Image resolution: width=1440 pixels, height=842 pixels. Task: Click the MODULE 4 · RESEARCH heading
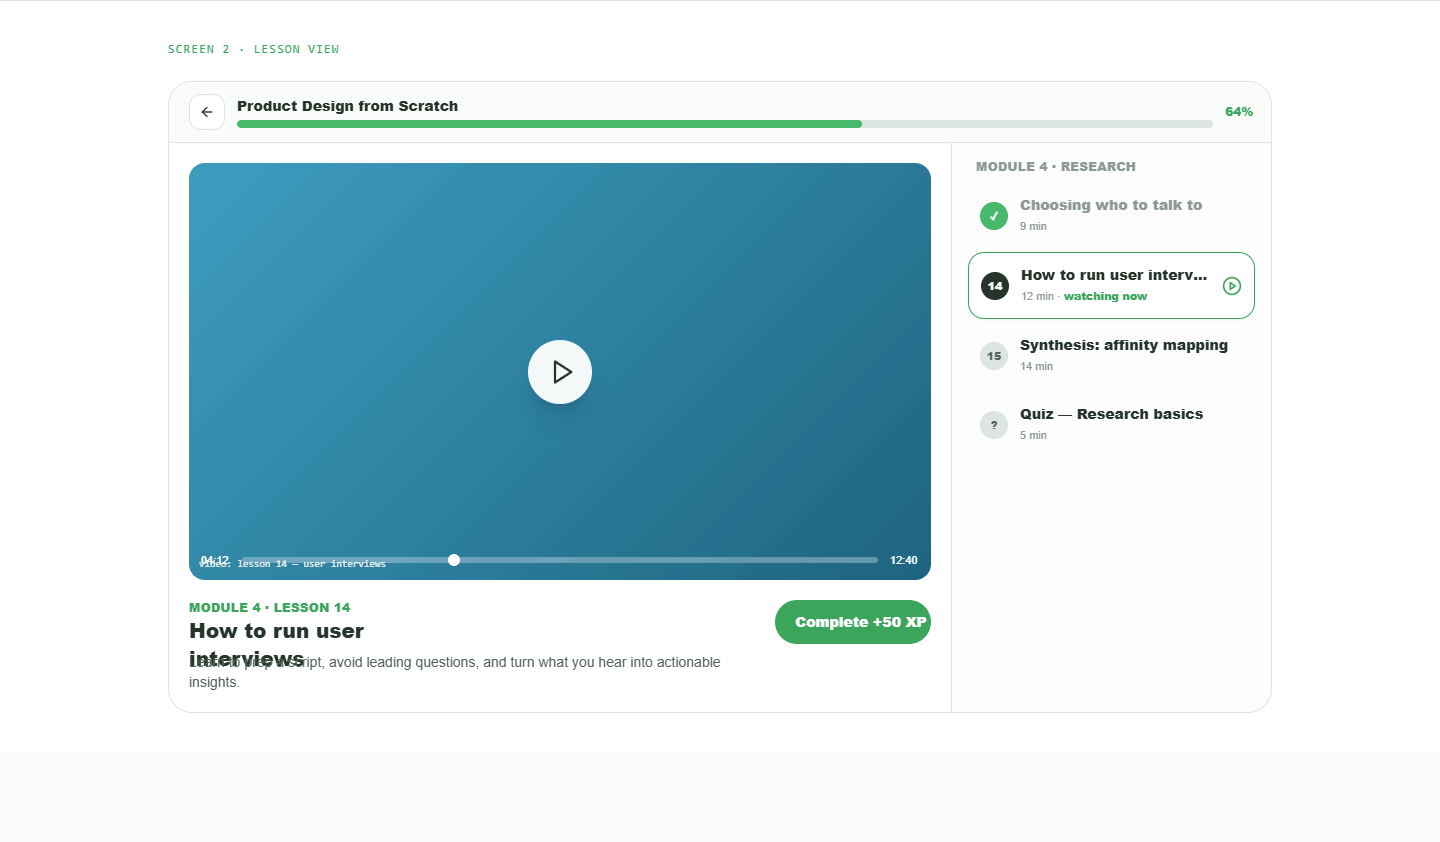[1056, 167]
